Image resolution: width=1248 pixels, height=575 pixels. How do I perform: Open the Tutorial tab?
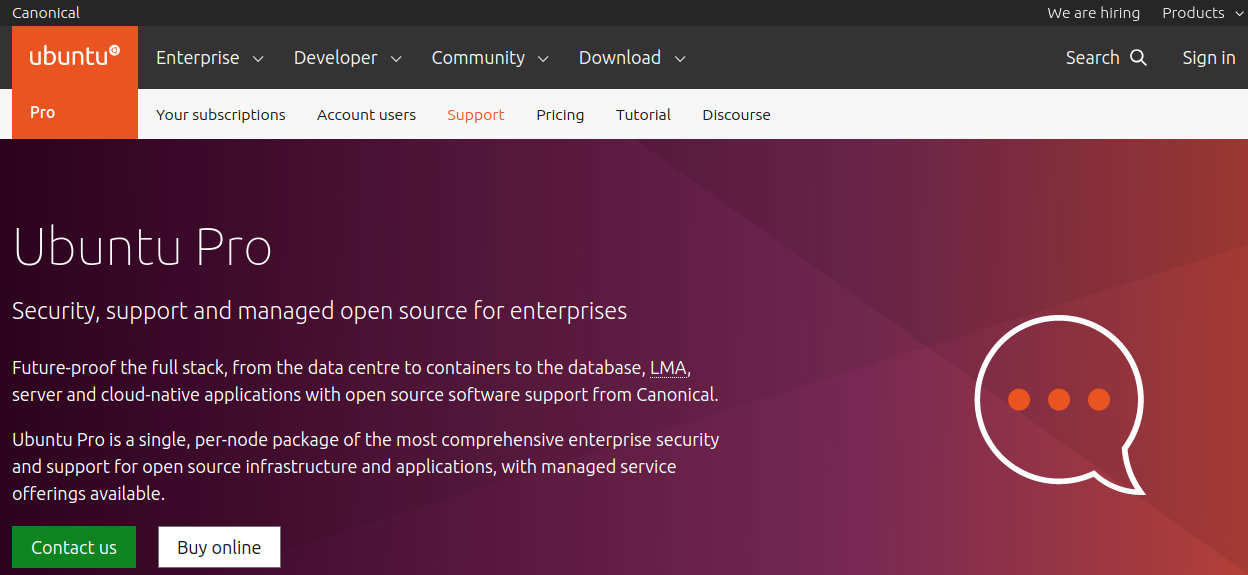tap(643, 115)
